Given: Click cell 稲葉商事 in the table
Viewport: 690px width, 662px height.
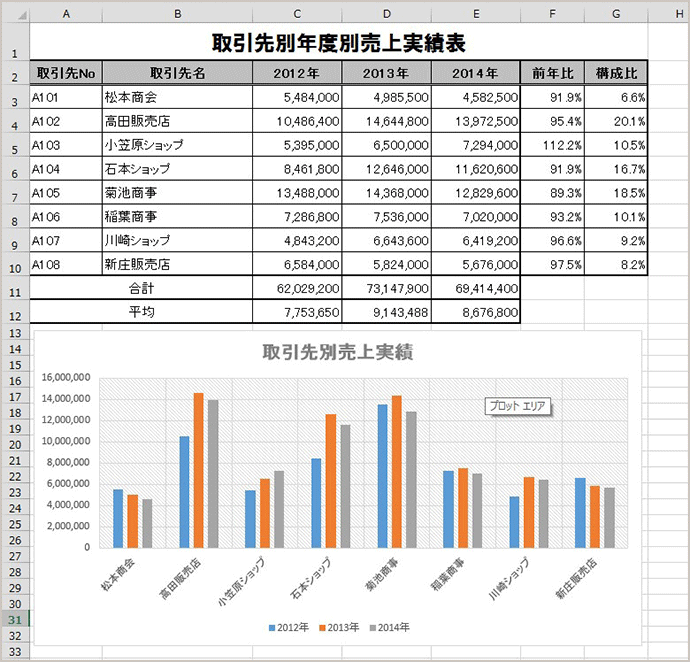Looking at the screenshot, I should coord(177,217).
